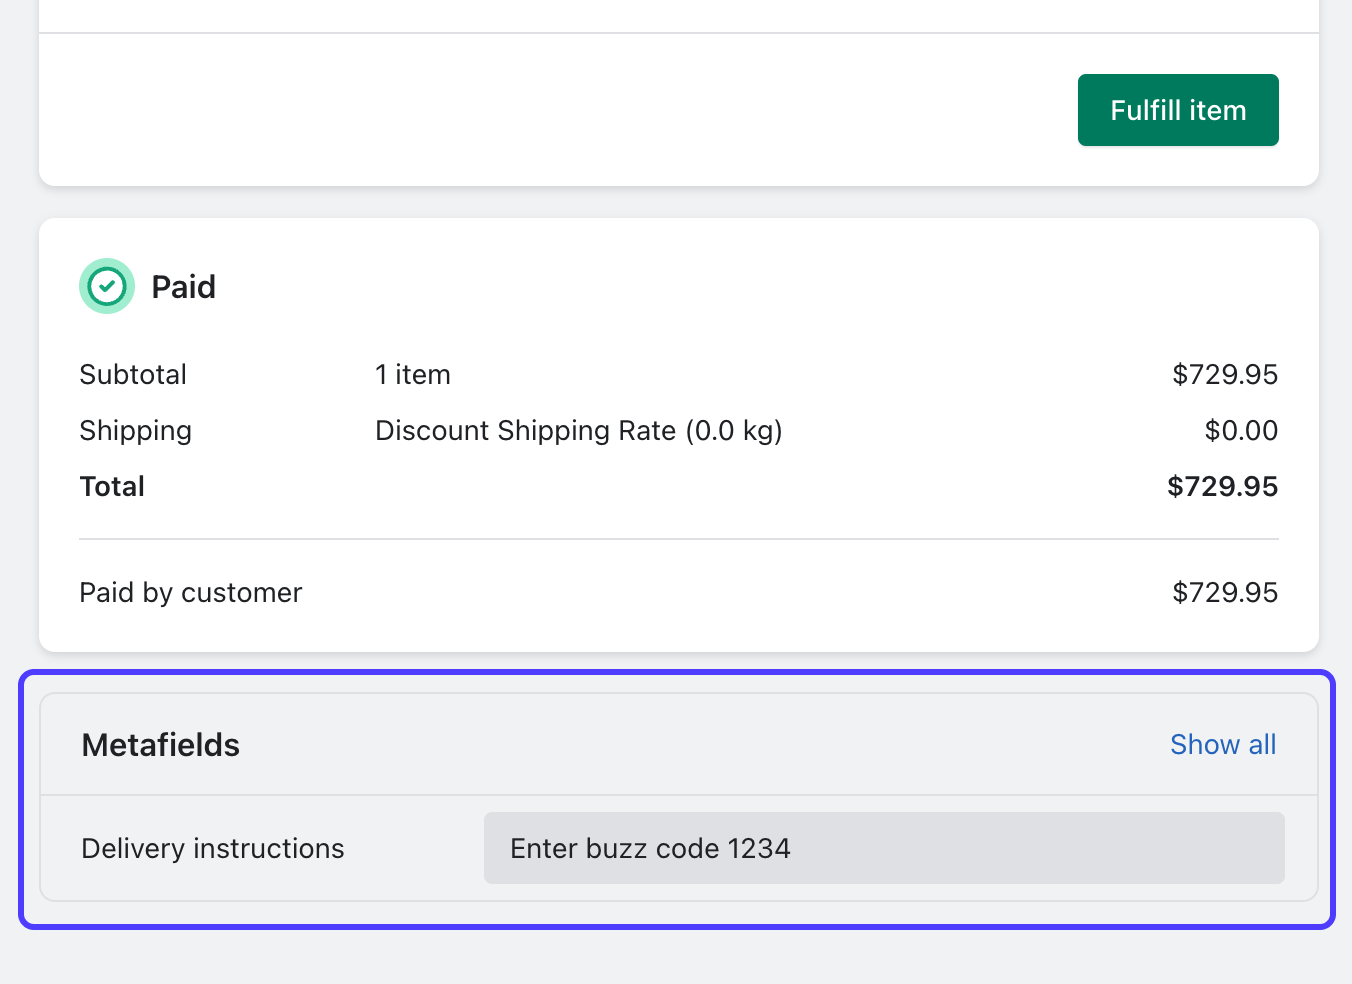Edit the Delivery instructions field
Screen dimensions: 1352x984
pyautogui.click(x=884, y=848)
